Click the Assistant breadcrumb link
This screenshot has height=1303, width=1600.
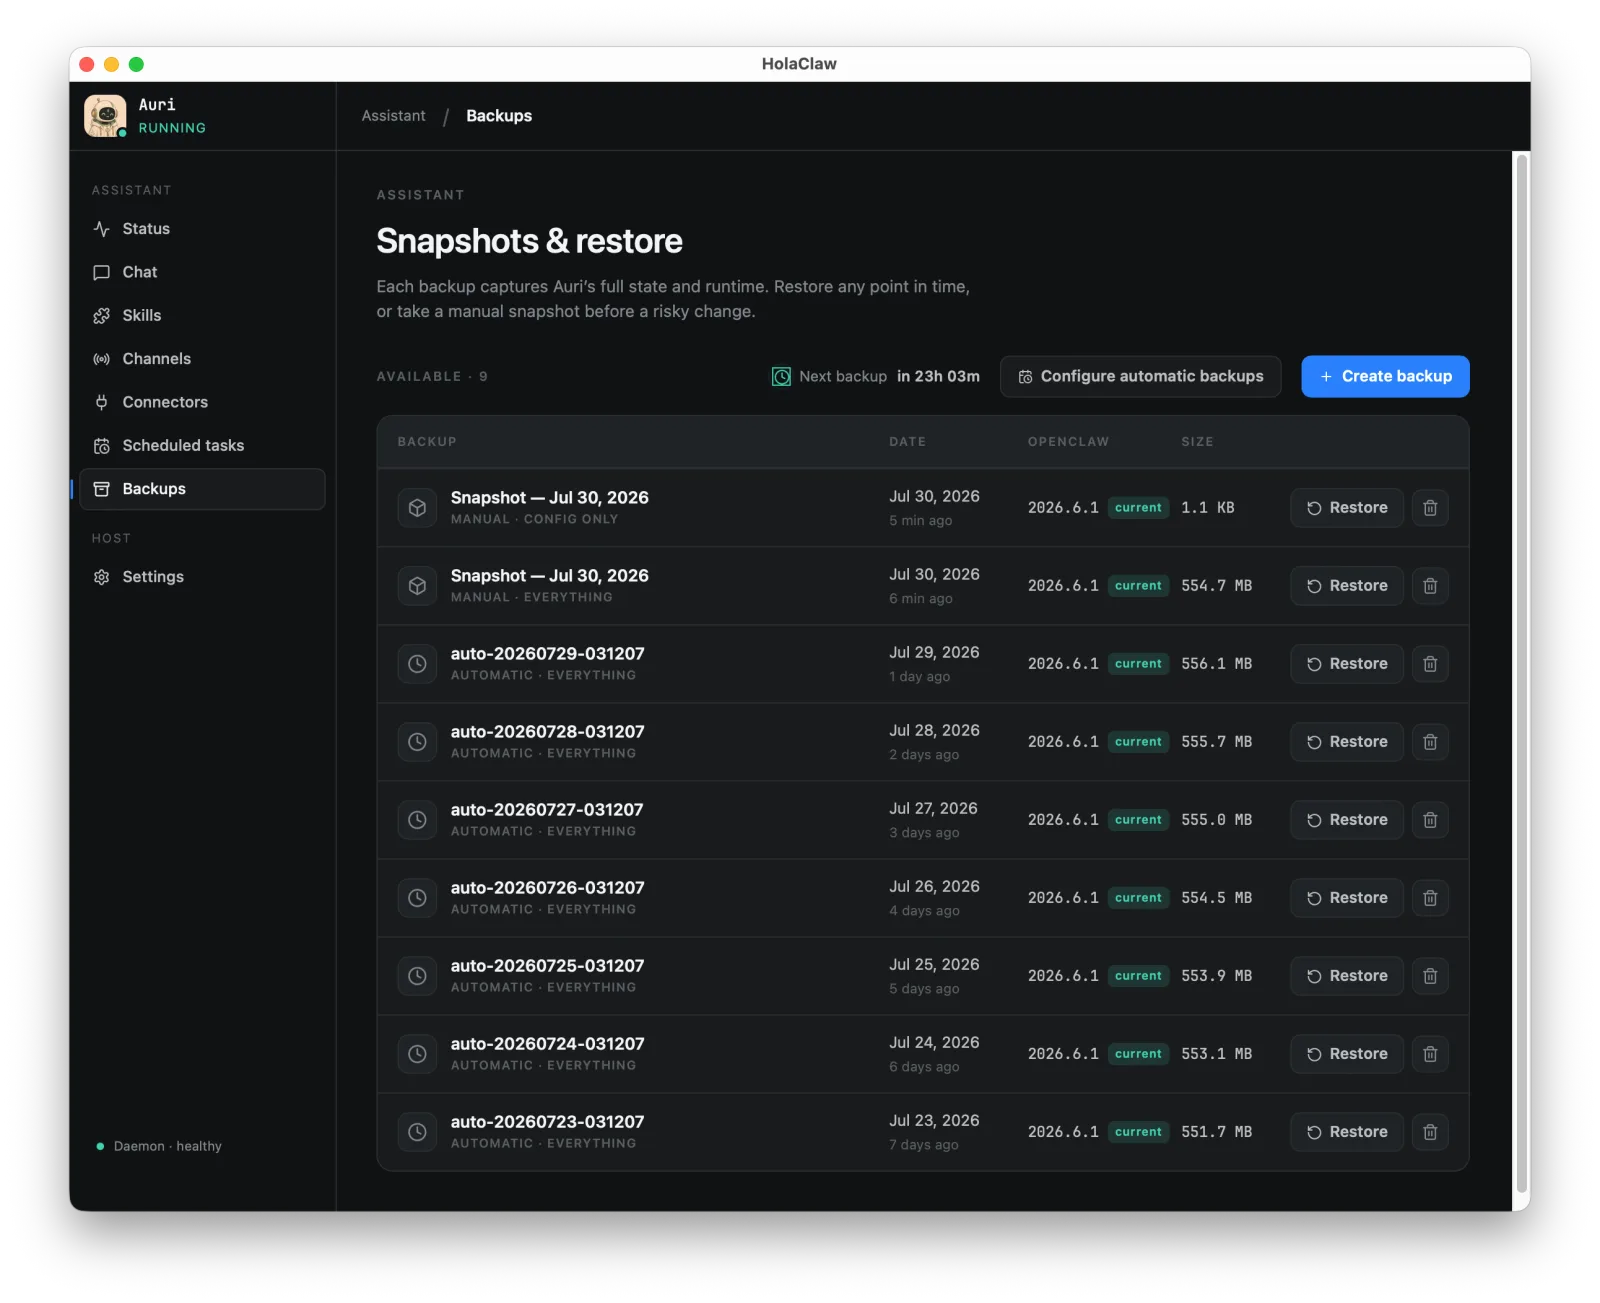coord(393,116)
